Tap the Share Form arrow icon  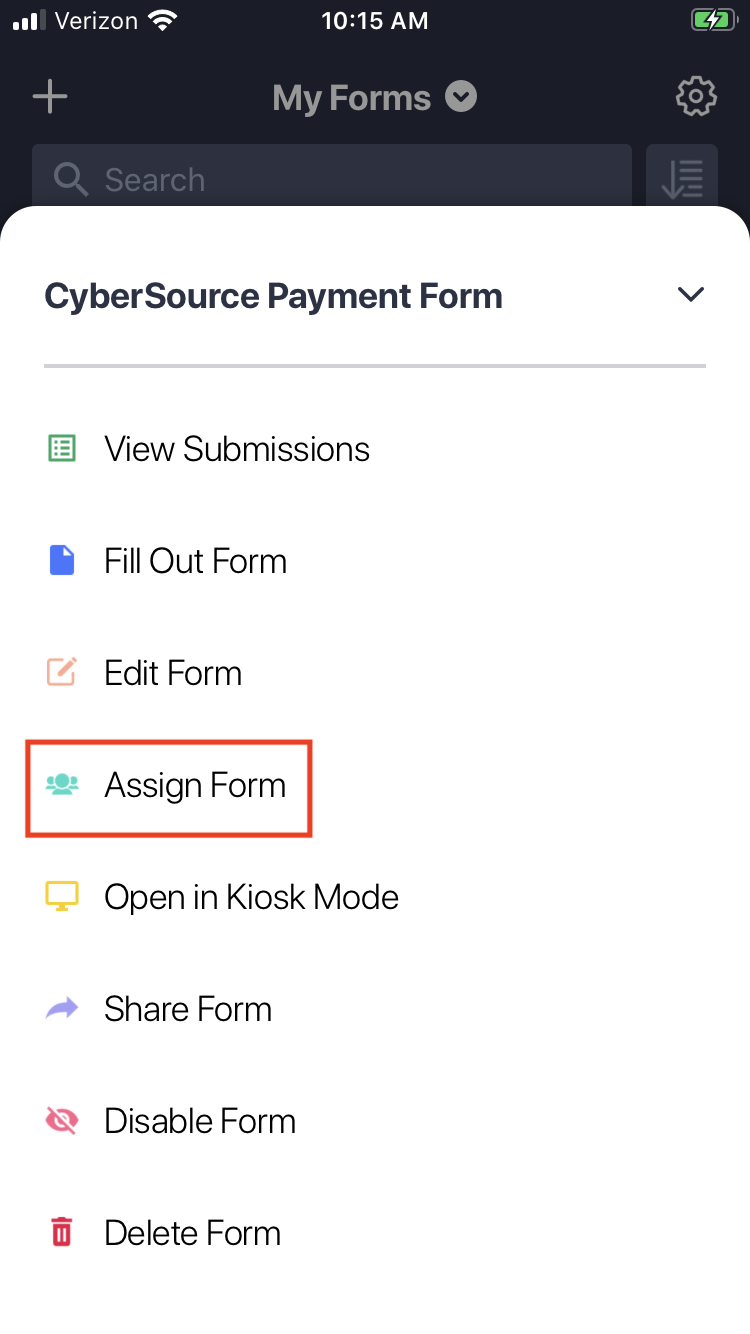pyautogui.click(x=62, y=1009)
